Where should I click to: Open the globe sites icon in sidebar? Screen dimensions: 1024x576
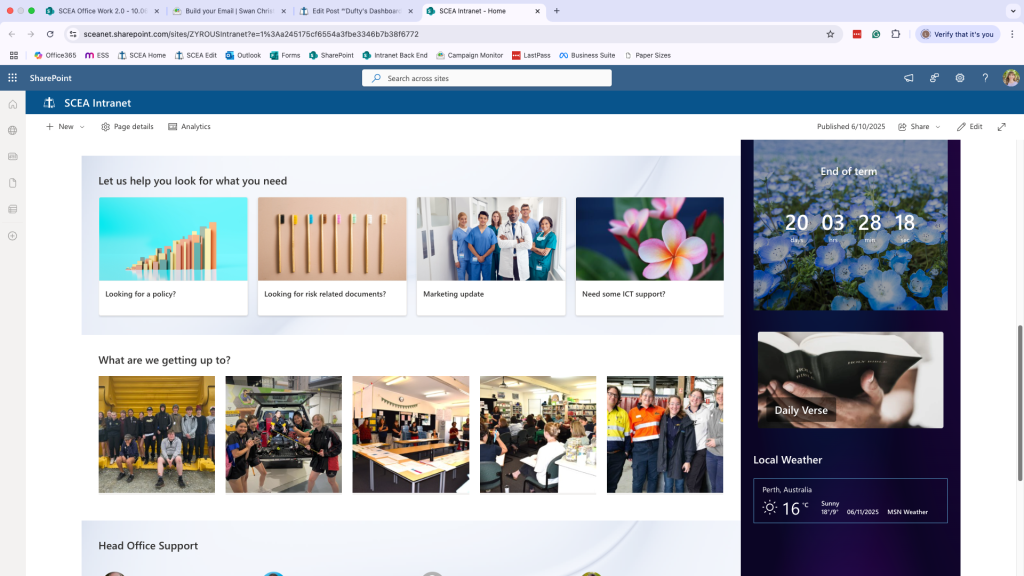12,131
